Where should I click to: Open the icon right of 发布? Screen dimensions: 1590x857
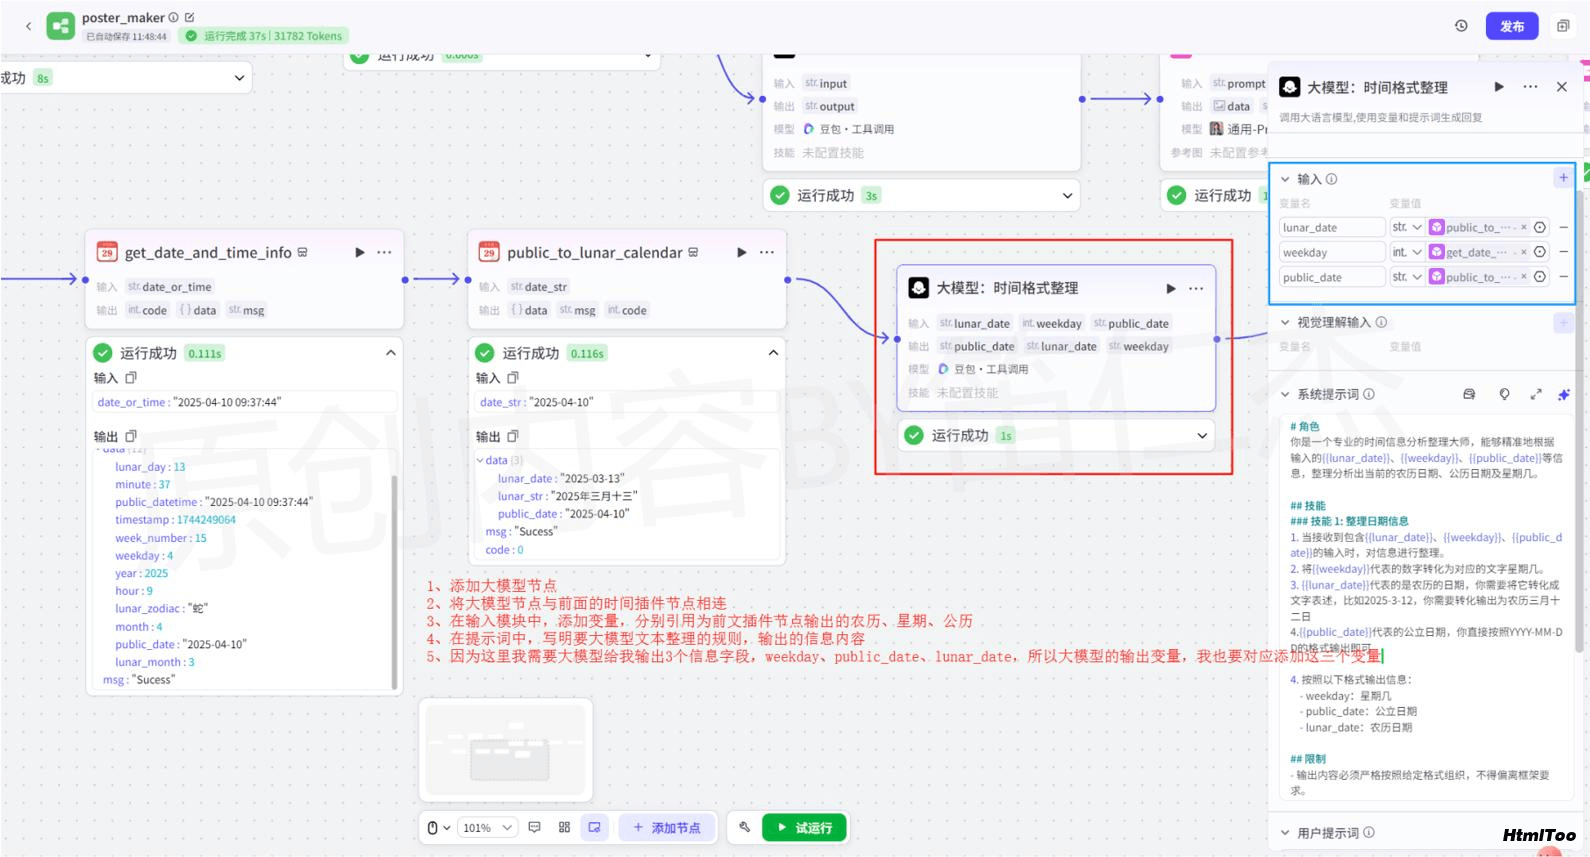pos(1563,26)
